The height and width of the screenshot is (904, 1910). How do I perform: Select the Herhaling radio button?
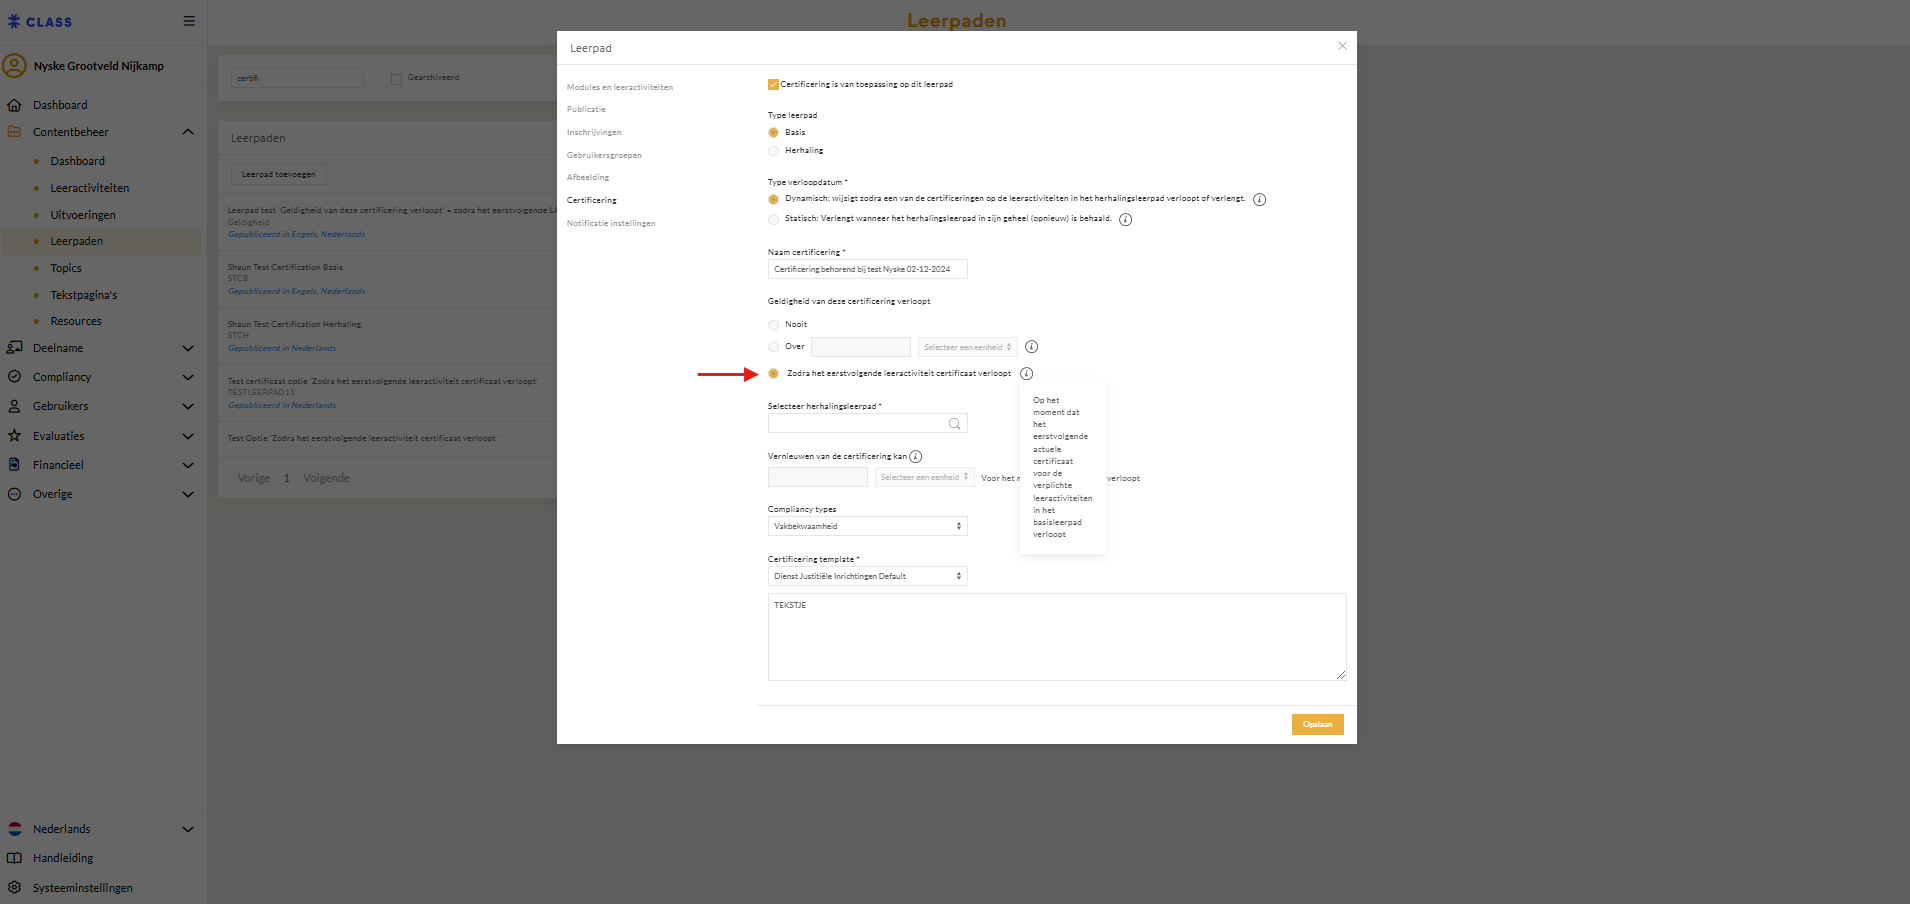tap(773, 151)
